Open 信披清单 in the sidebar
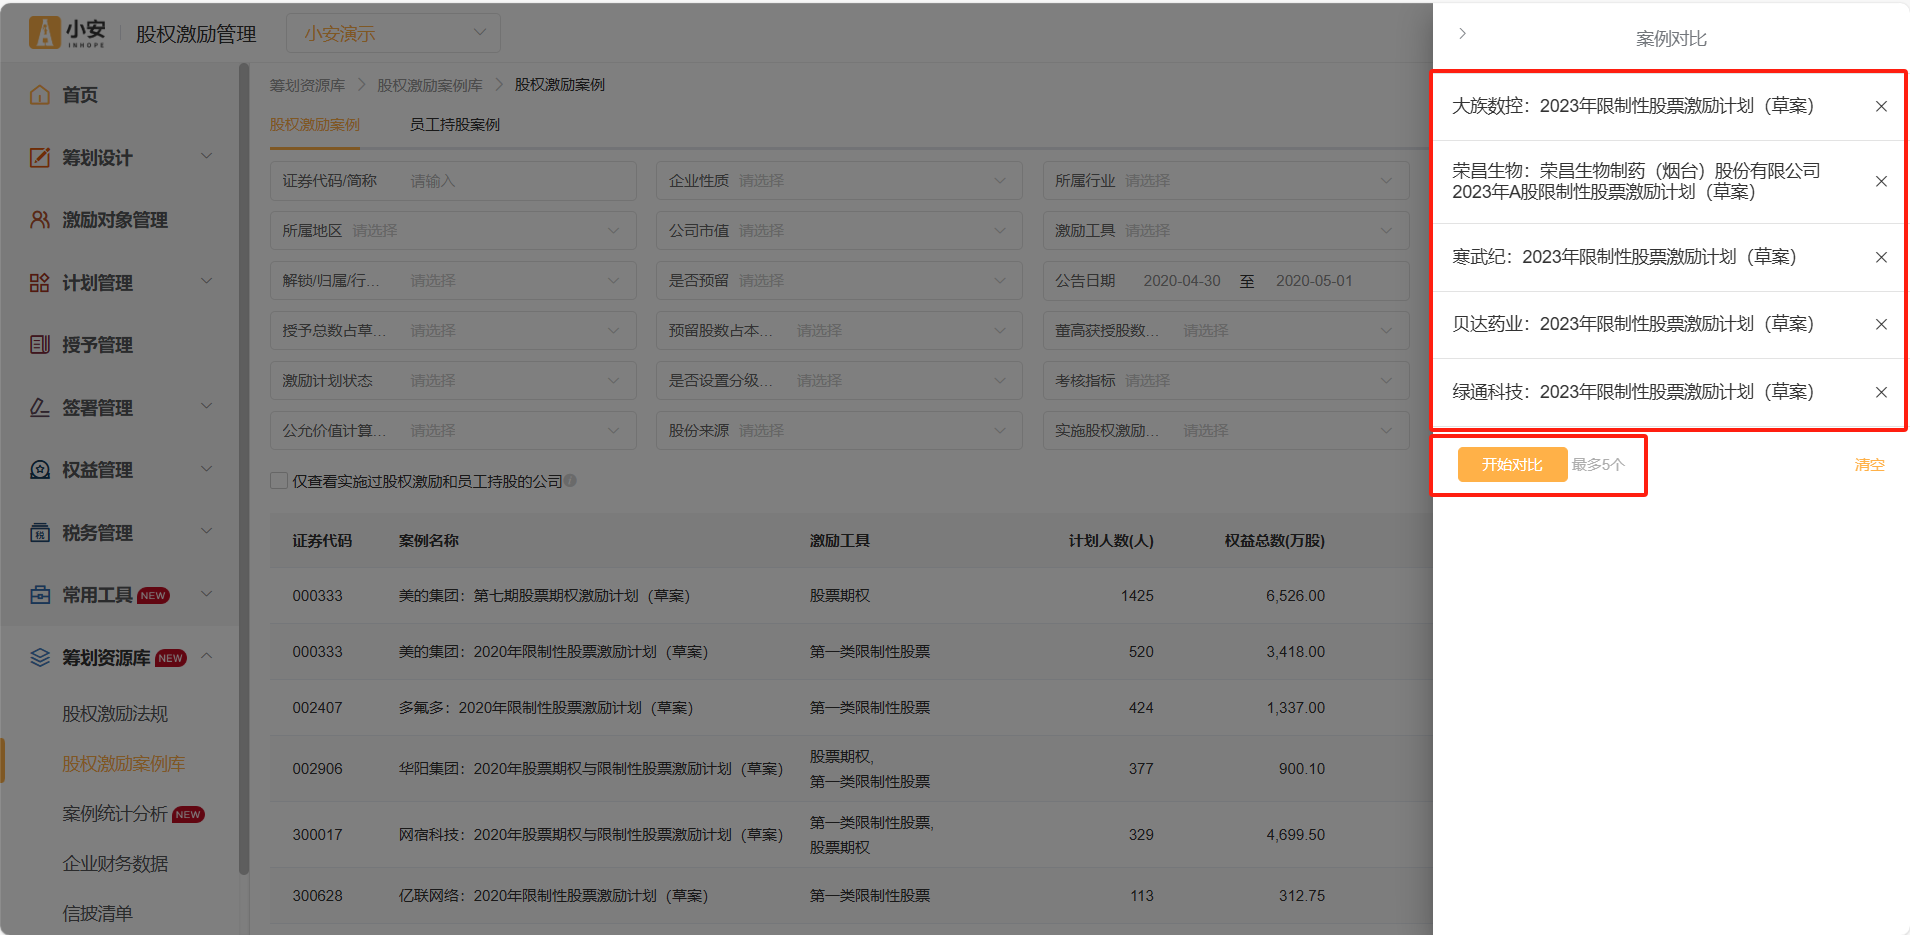The height and width of the screenshot is (935, 1910). (97, 914)
